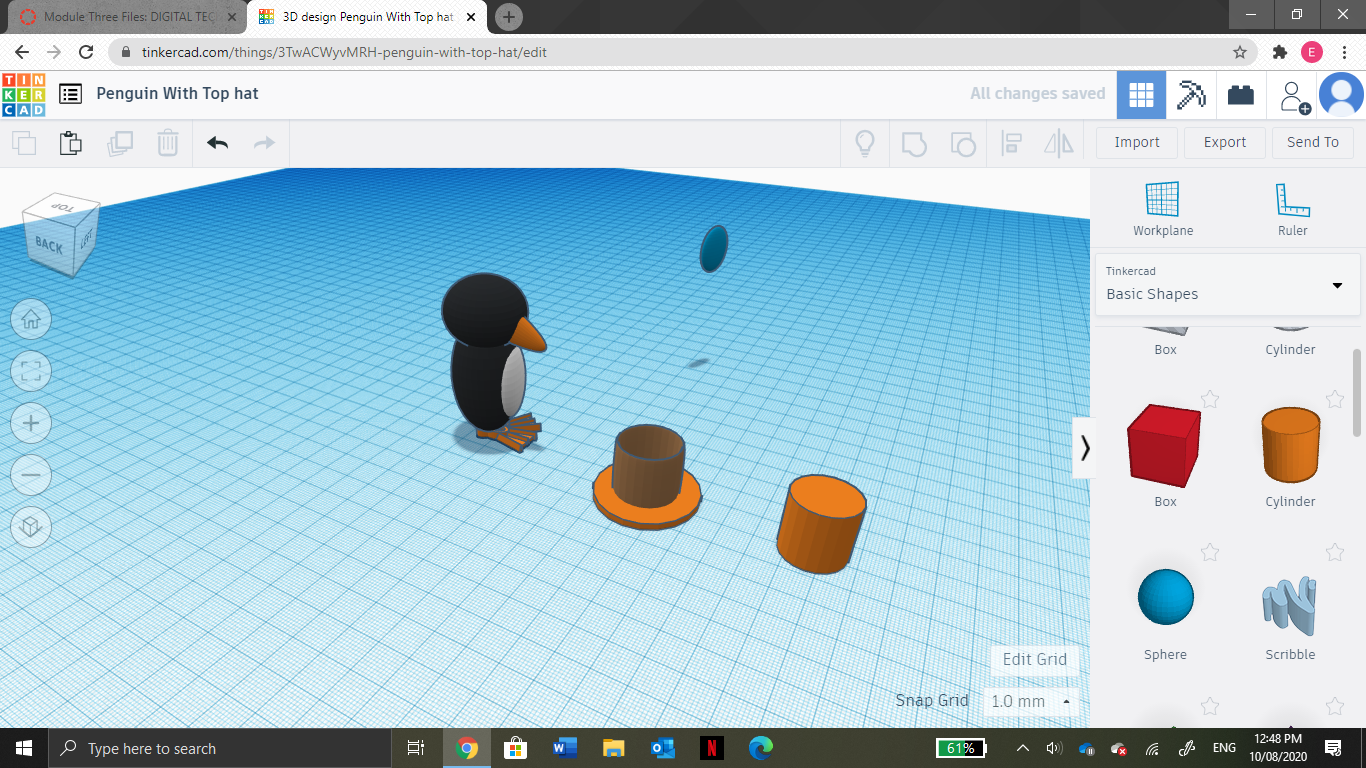This screenshot has width=1366, height=768.
Task: Select the penguin model
Action: coord(492,363)
